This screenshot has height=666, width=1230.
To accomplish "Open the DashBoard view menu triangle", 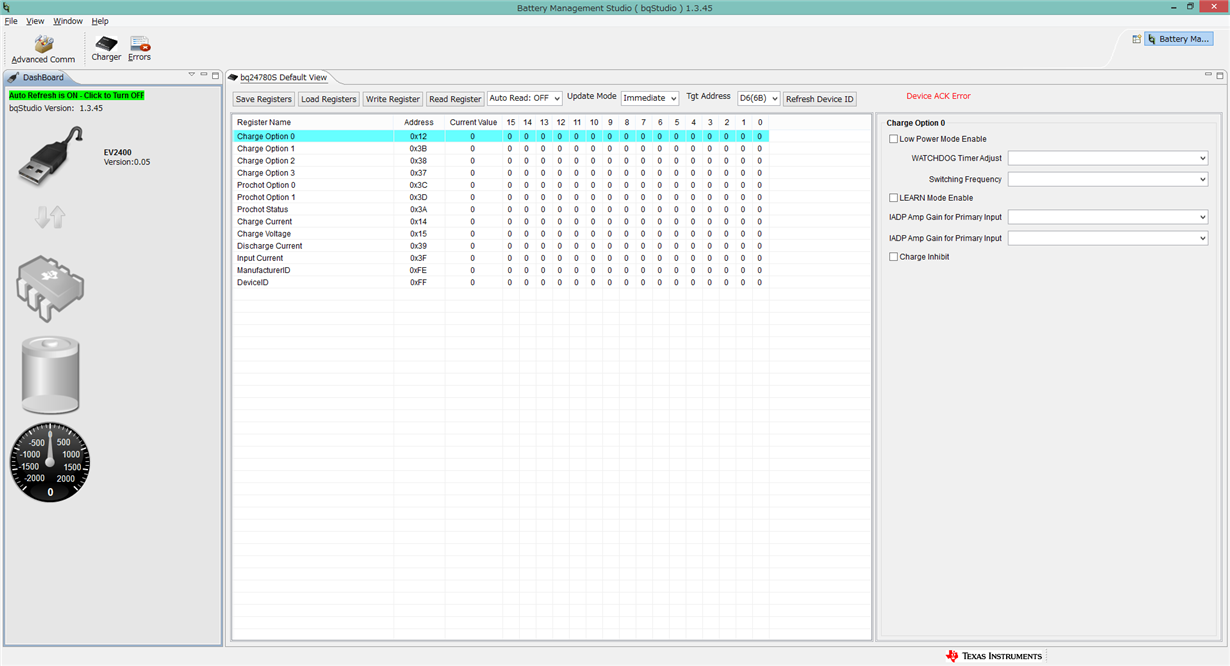I will point(192,75).
